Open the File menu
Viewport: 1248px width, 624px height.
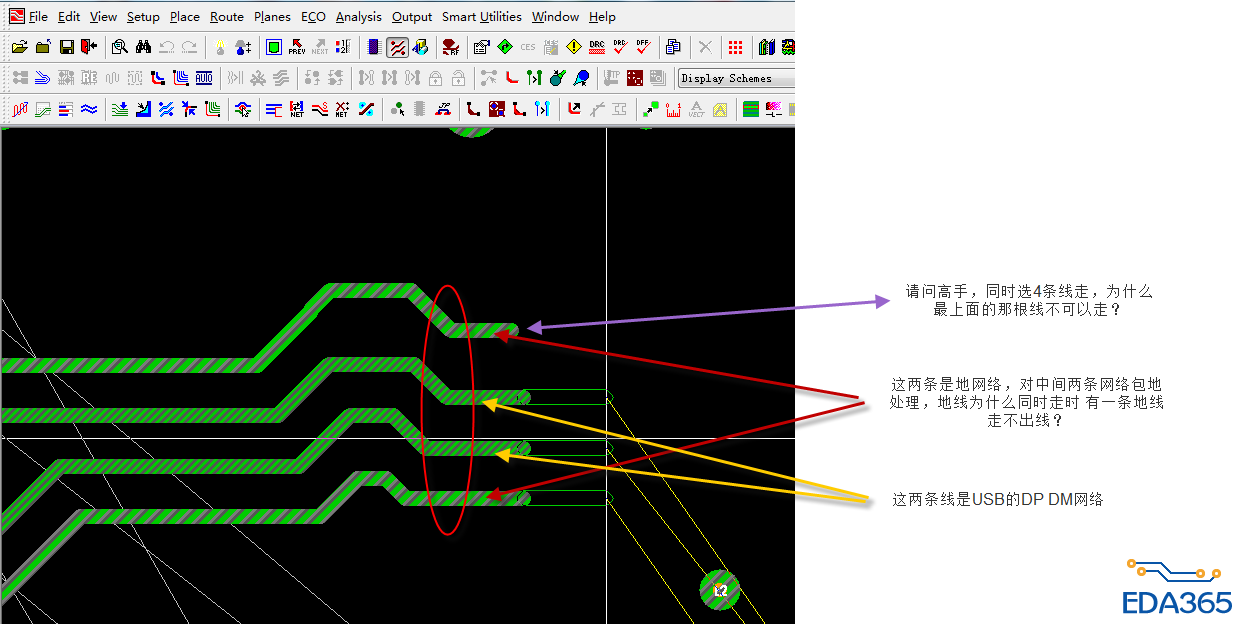coord(38,17)
